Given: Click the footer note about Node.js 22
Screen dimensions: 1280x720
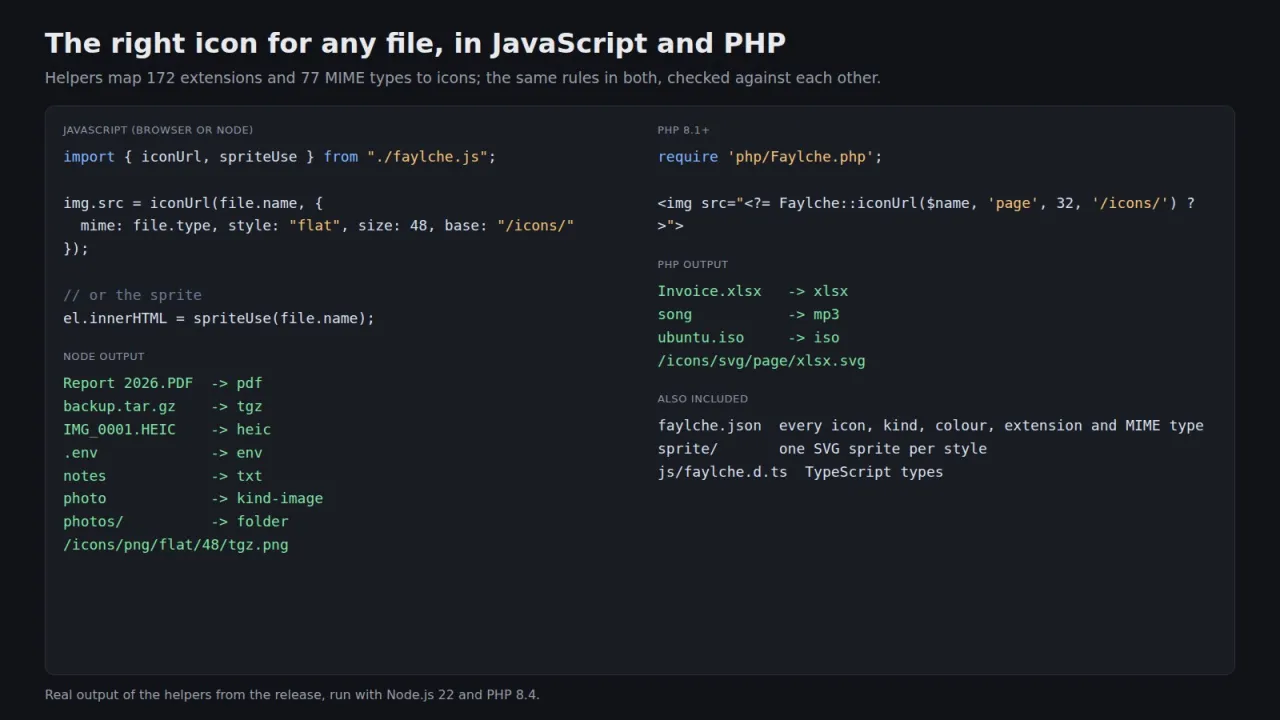Looking at the screenshot, I should [x=292, y=694].
